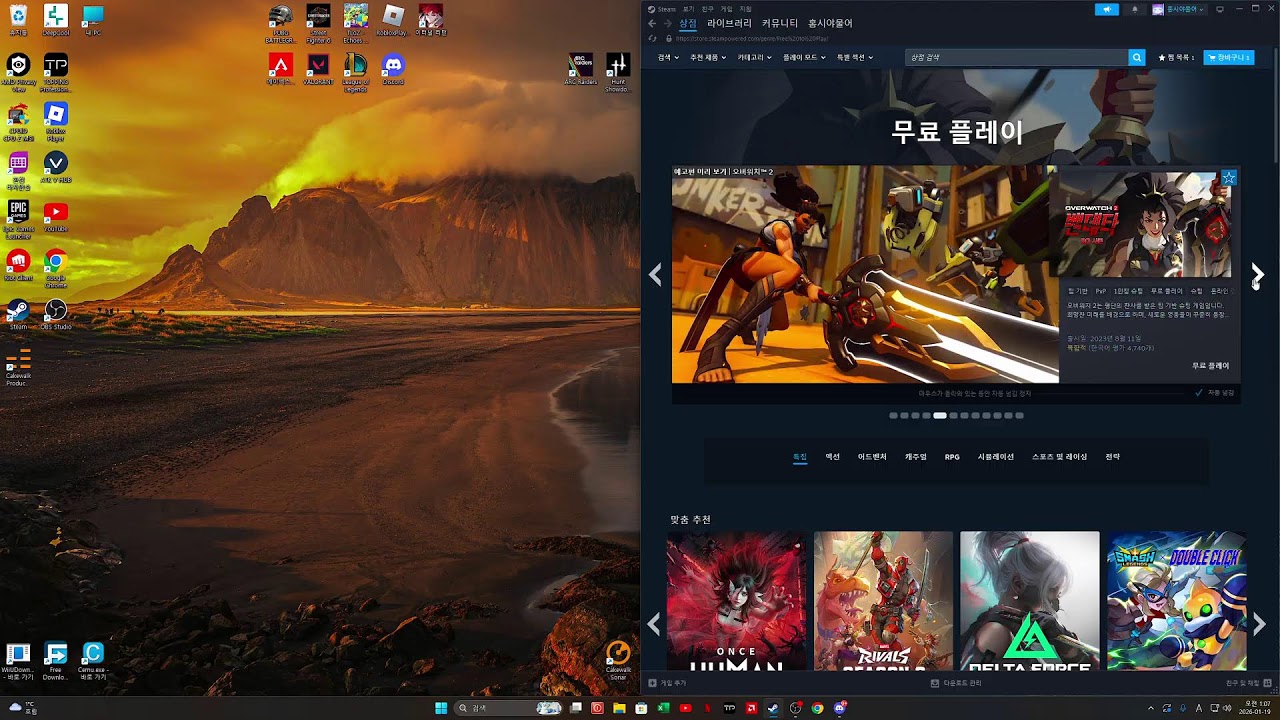This screenshot has height=720, width=1280.
Task: Open the Roblox Player desktop shortcut
Action: point(56,121)
